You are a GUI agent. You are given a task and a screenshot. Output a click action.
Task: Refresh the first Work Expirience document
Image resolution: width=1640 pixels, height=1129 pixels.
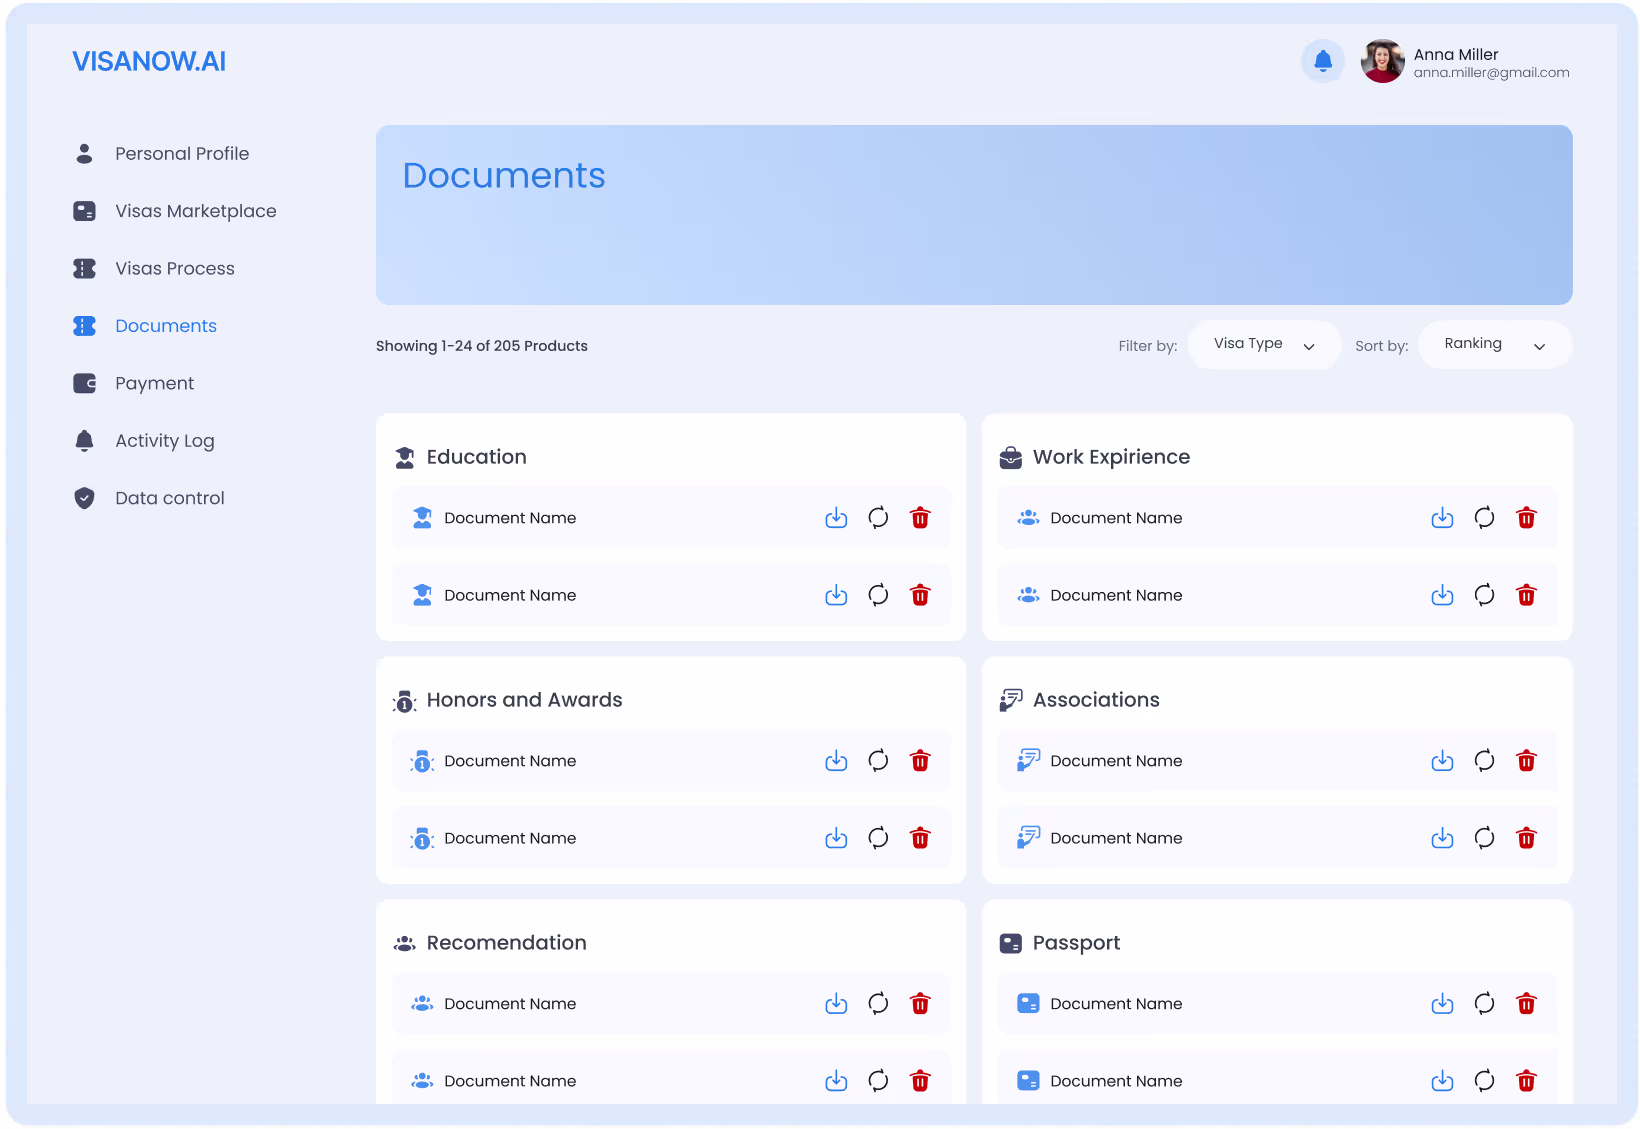(x=1484, y=518)
